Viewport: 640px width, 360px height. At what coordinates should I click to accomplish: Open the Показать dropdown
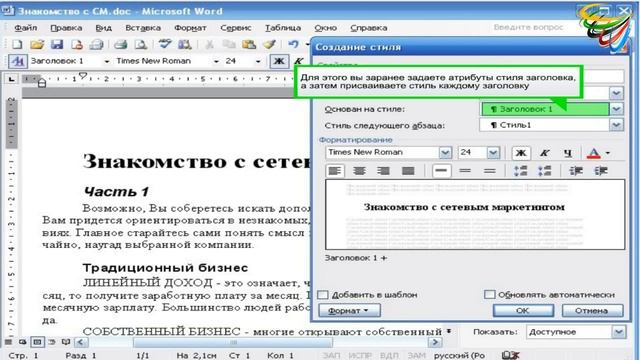[x=619, y=332]
